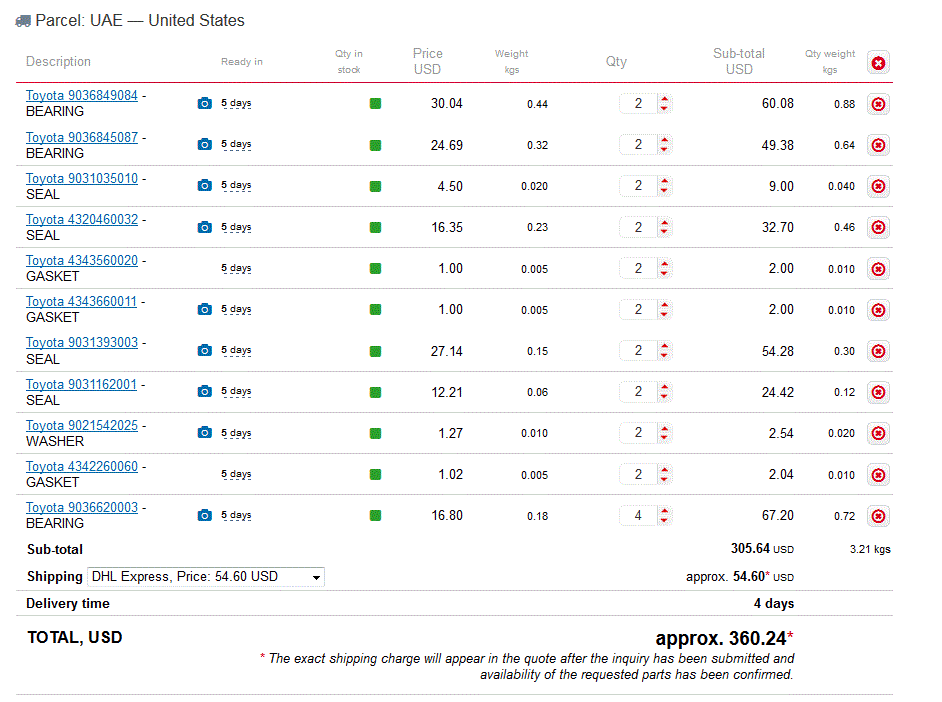This screenshot has width=942, height=702.
Task: Remove all items using header delete icon
Action: point(878,62)
